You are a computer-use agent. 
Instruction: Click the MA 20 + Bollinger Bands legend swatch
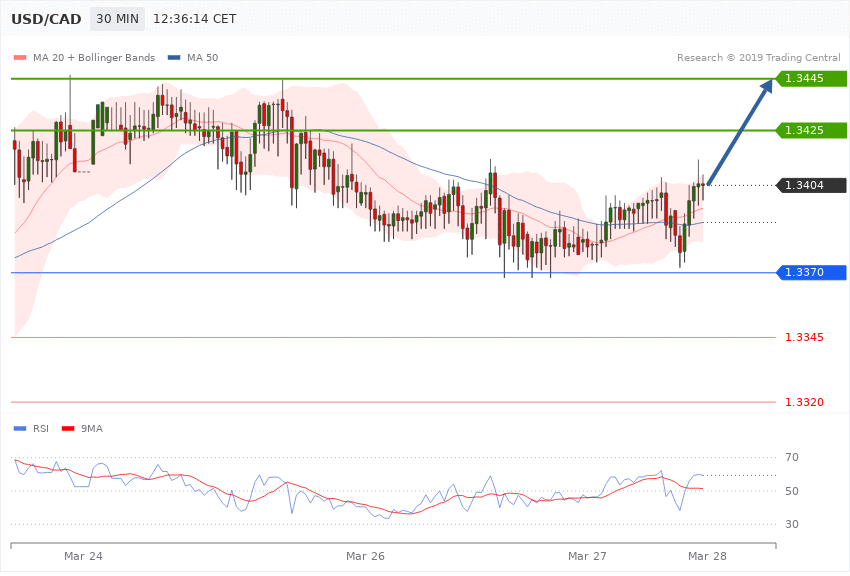point(20,57)
